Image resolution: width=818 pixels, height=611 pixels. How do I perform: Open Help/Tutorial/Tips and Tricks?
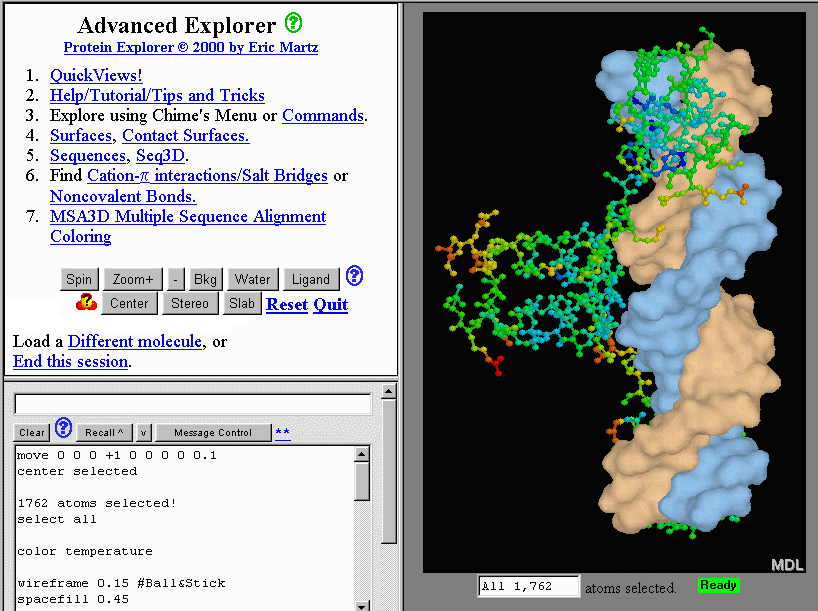[x=157, y=95]
